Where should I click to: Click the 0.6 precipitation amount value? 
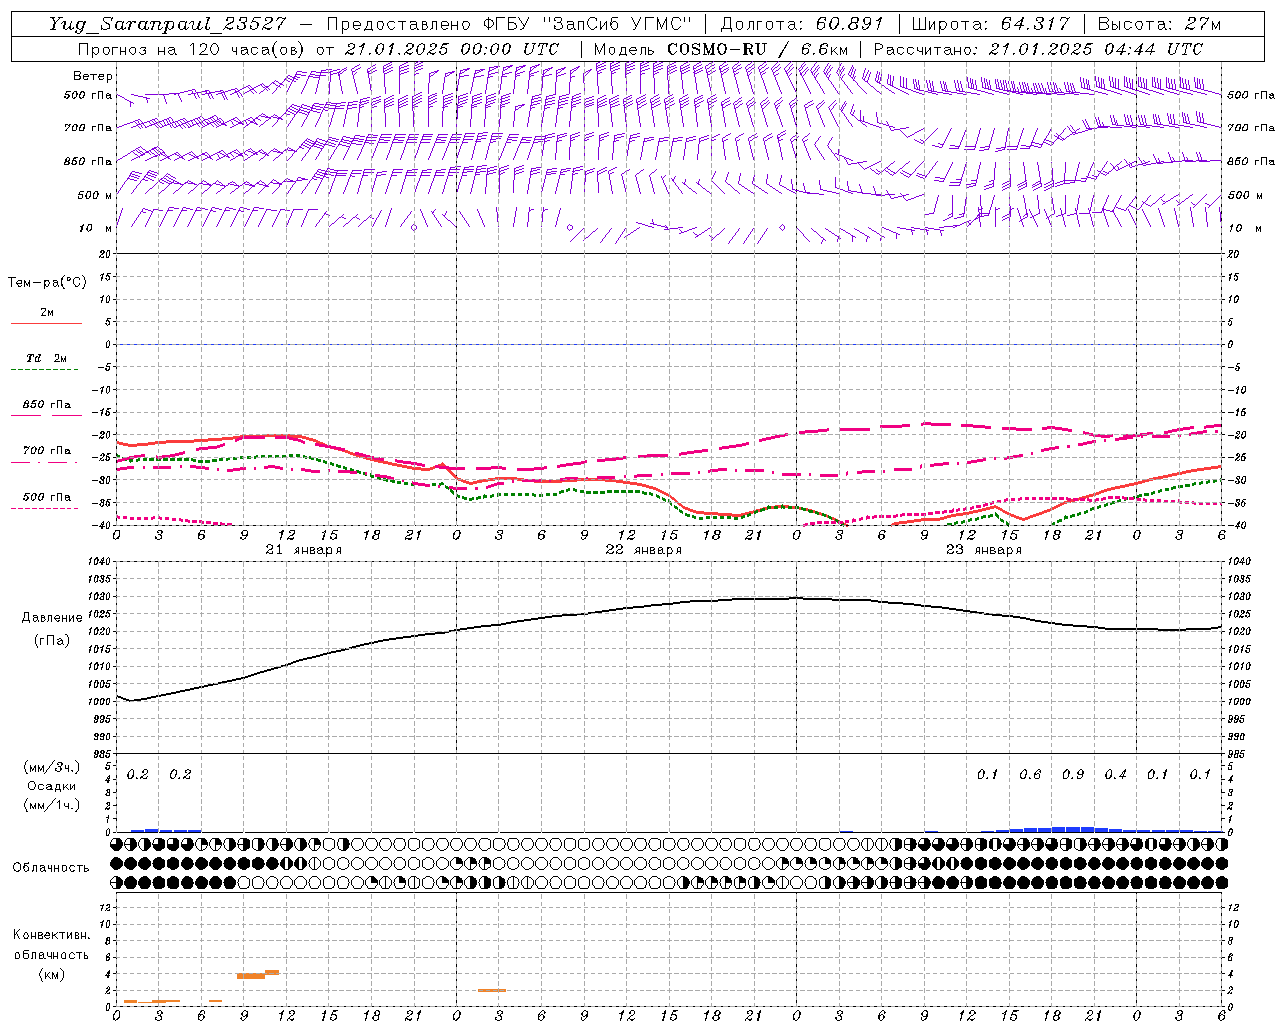(x=1030, y=775)
